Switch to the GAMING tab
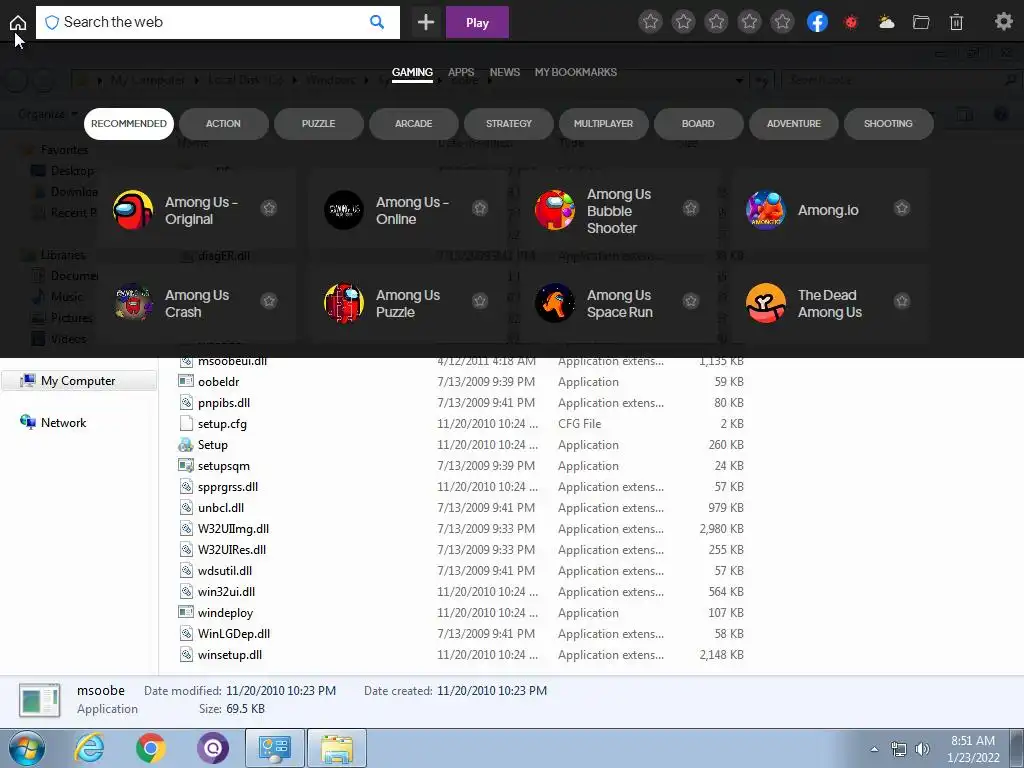1024x768 pixels. (x=412, y=72)
